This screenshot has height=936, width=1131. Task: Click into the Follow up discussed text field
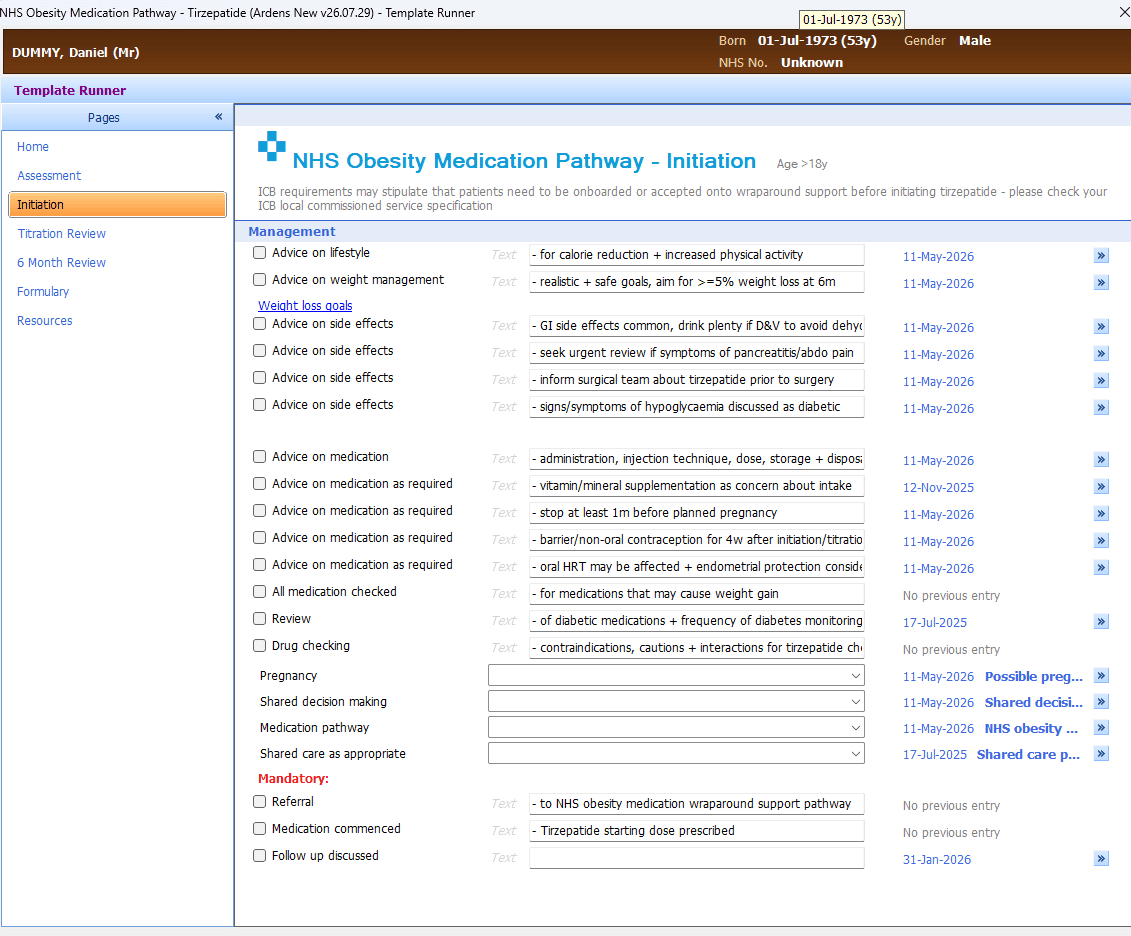tap(697, 857)
